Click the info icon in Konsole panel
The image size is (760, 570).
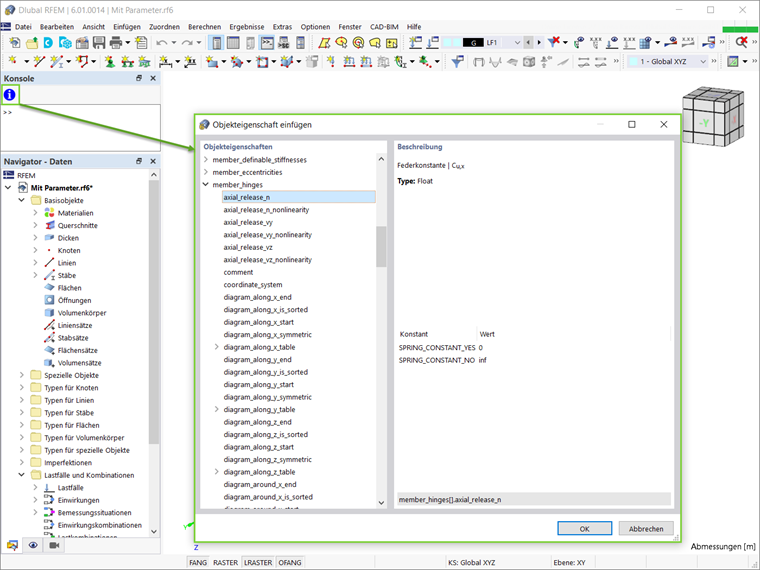10,95
